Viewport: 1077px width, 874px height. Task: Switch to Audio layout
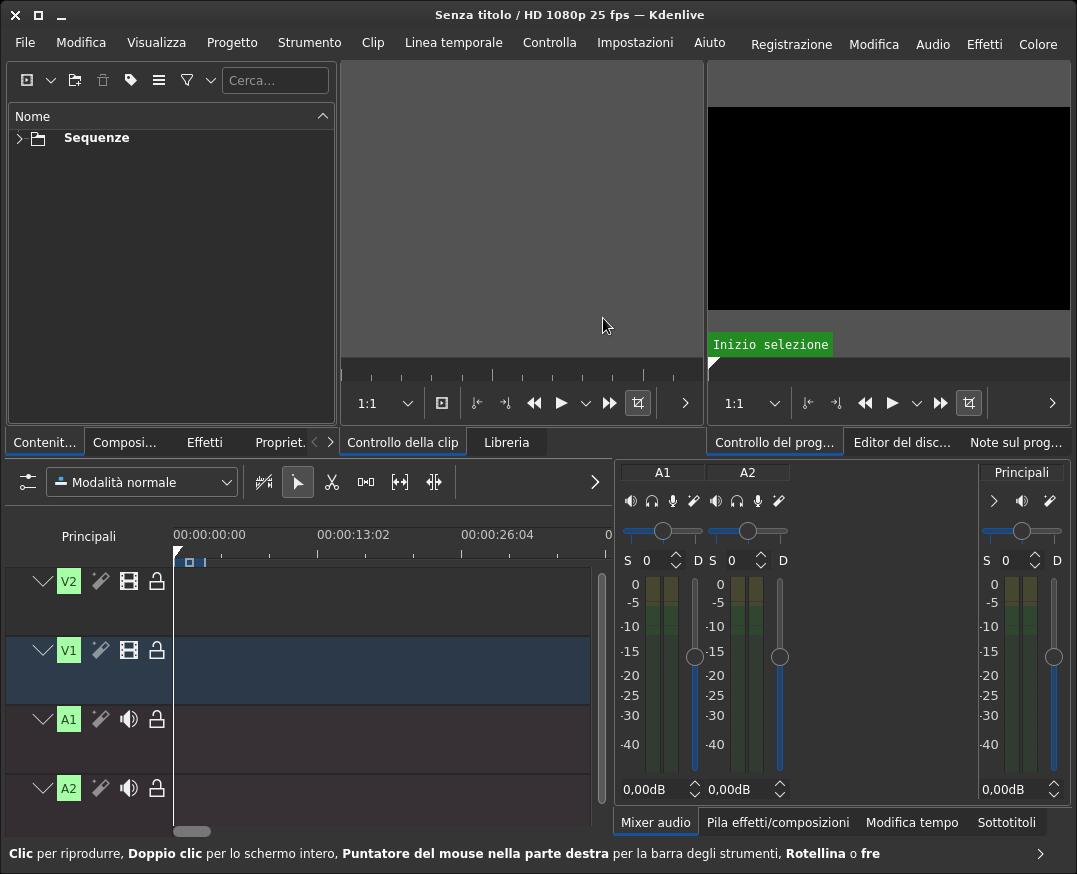(933, 44)
